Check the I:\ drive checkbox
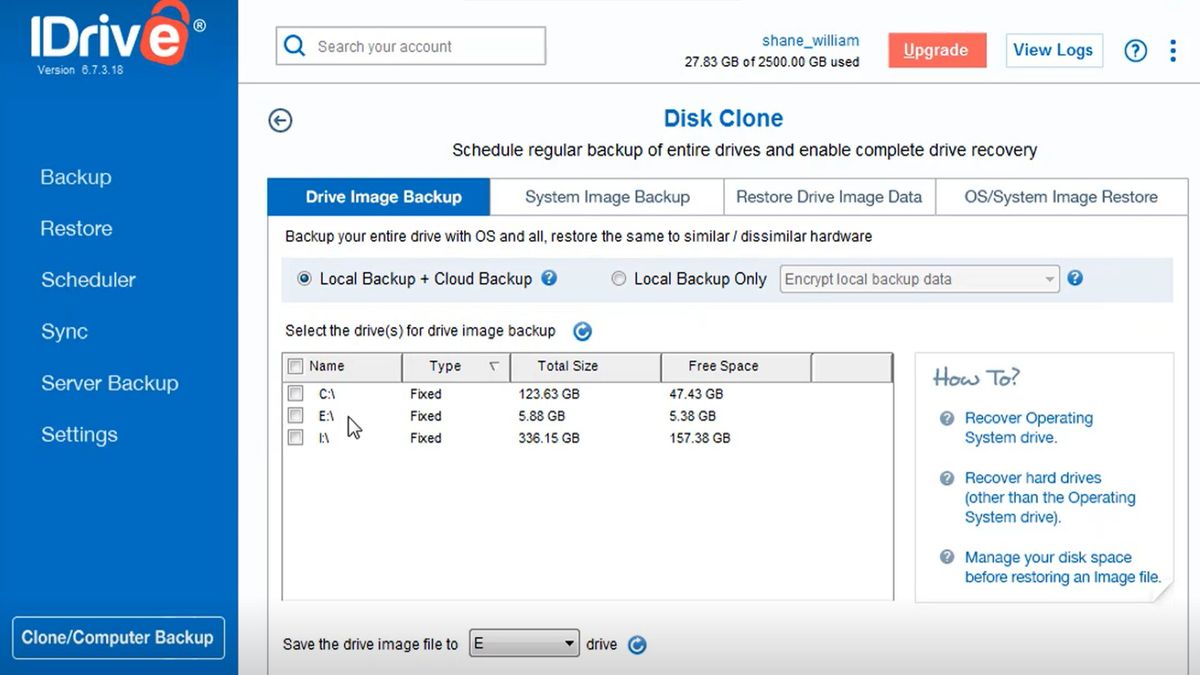1200x675 pixels. pos(295,437)
